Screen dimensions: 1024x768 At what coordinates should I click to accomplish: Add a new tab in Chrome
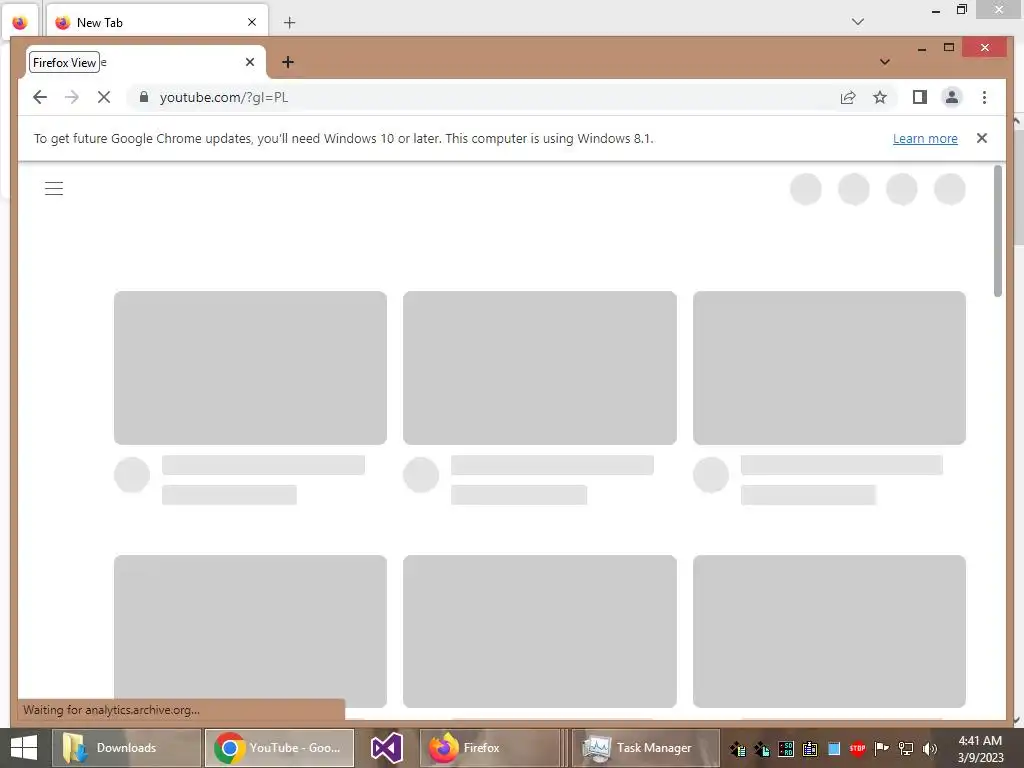[287, 62]
